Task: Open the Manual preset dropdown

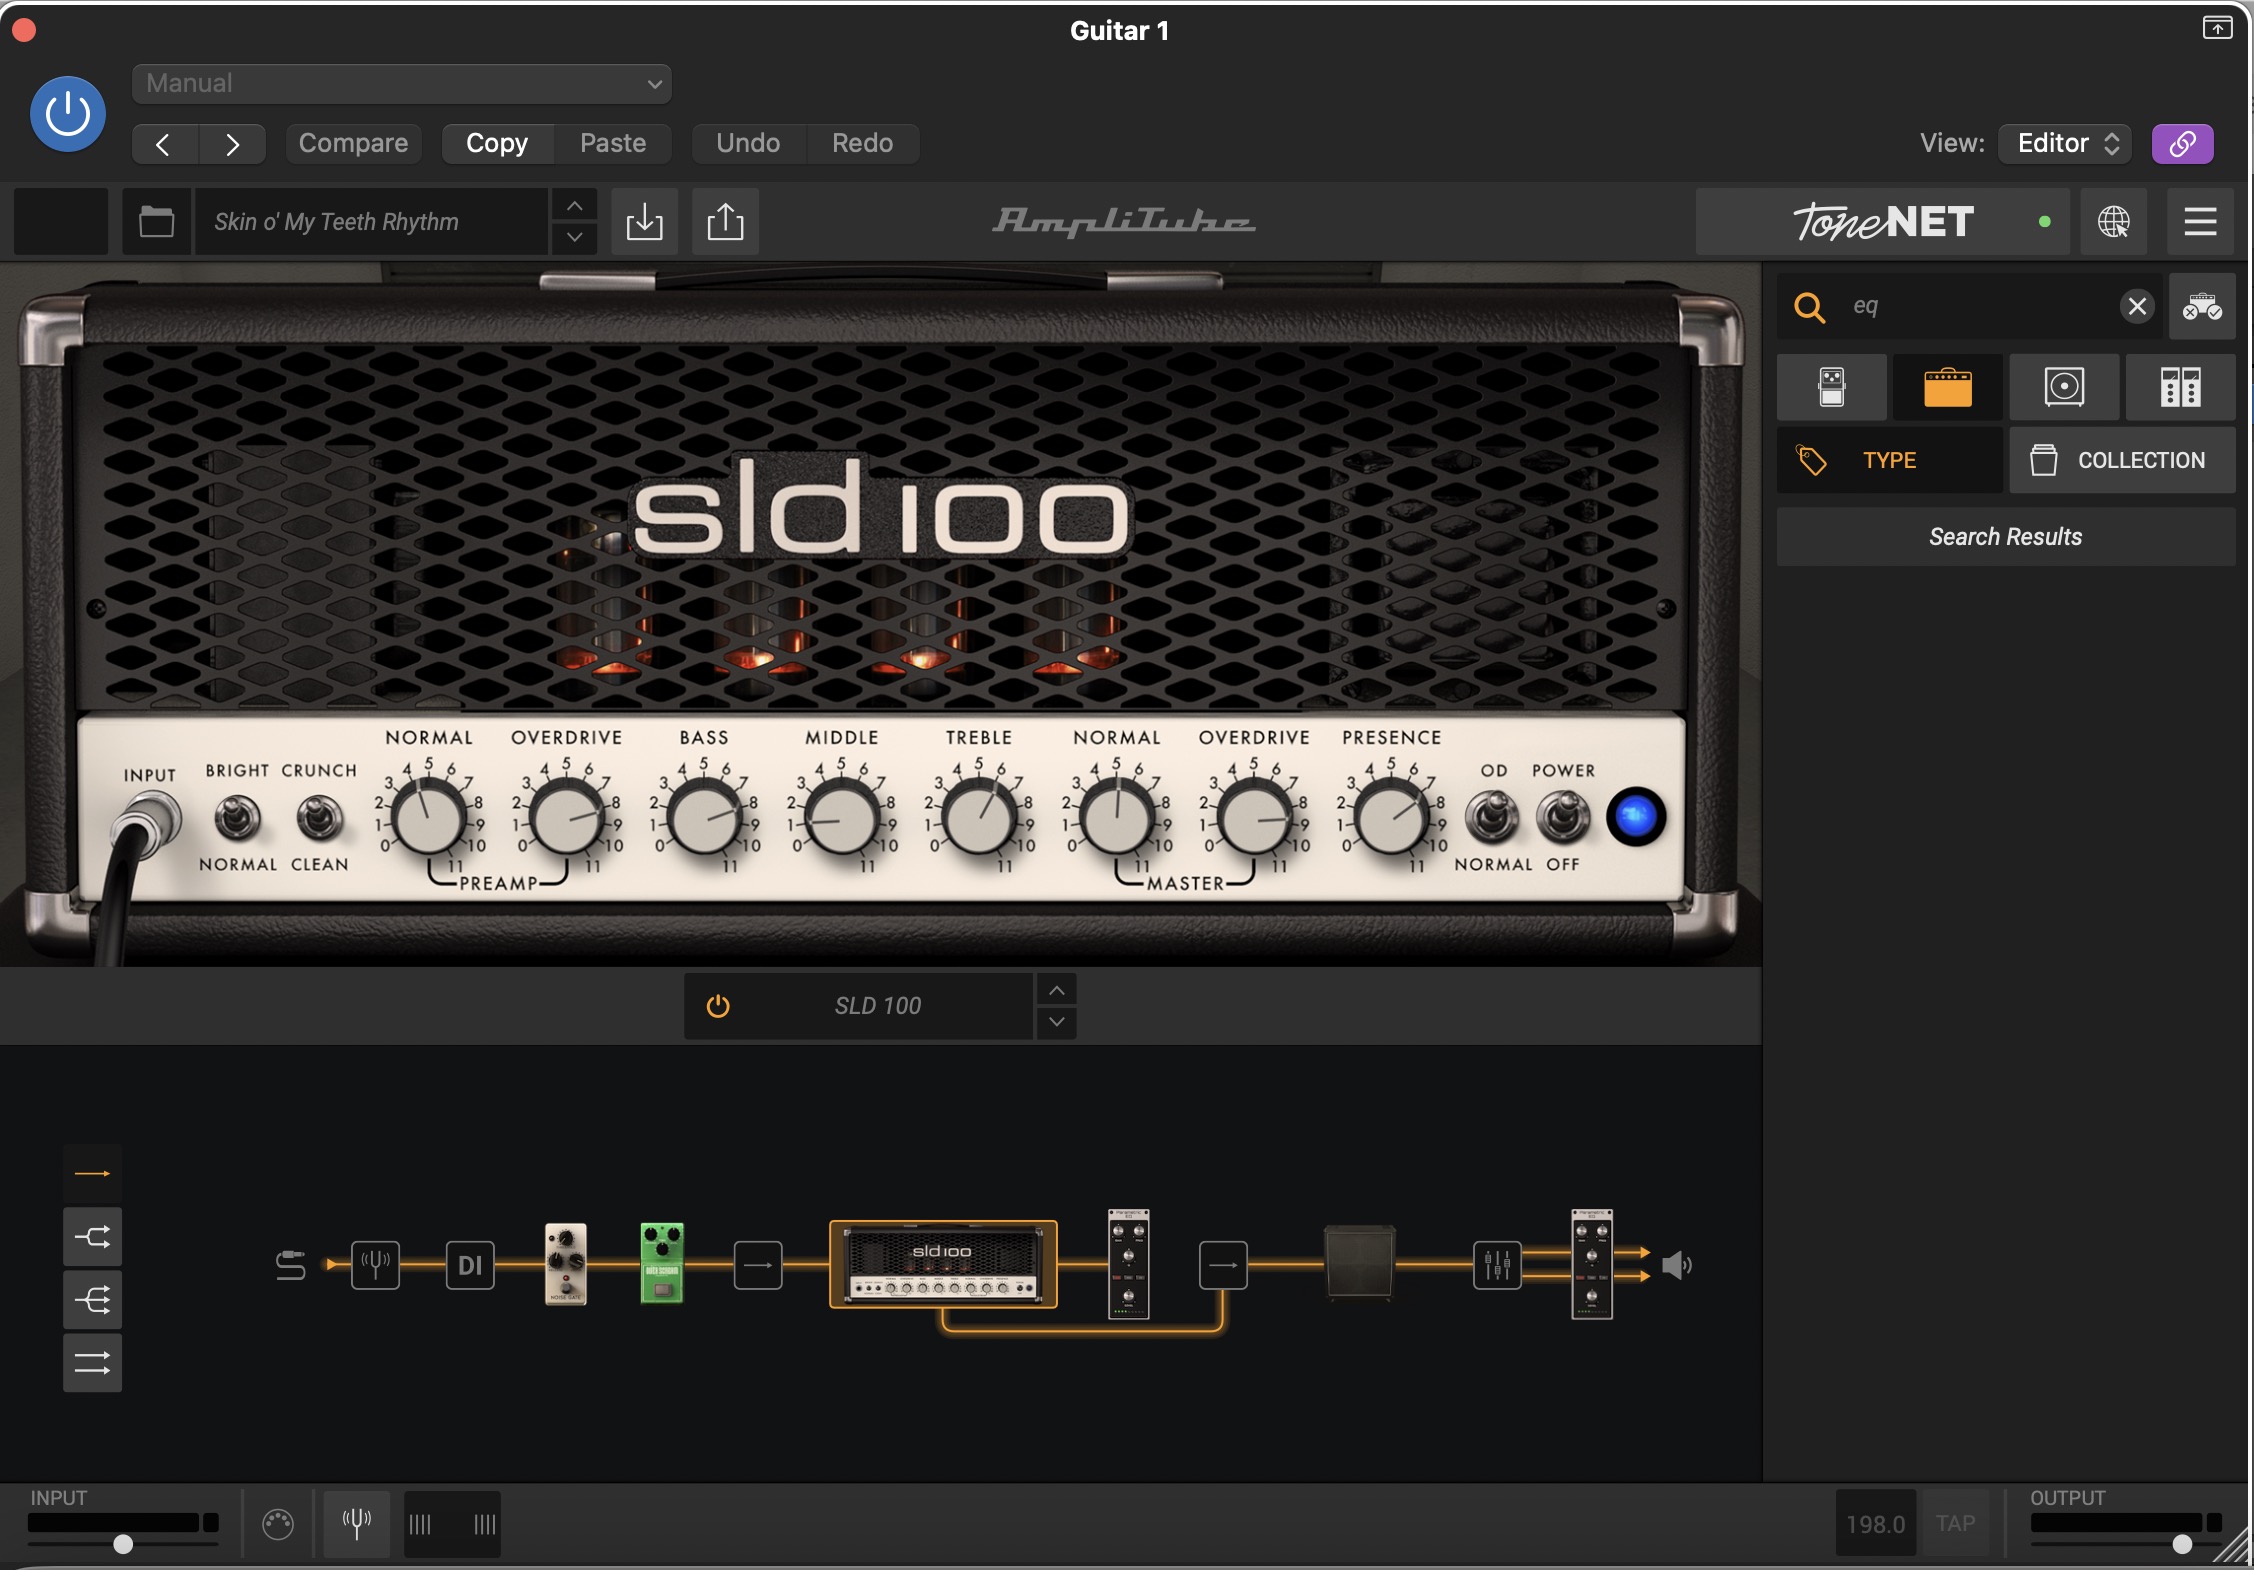Action: point(401,83)
